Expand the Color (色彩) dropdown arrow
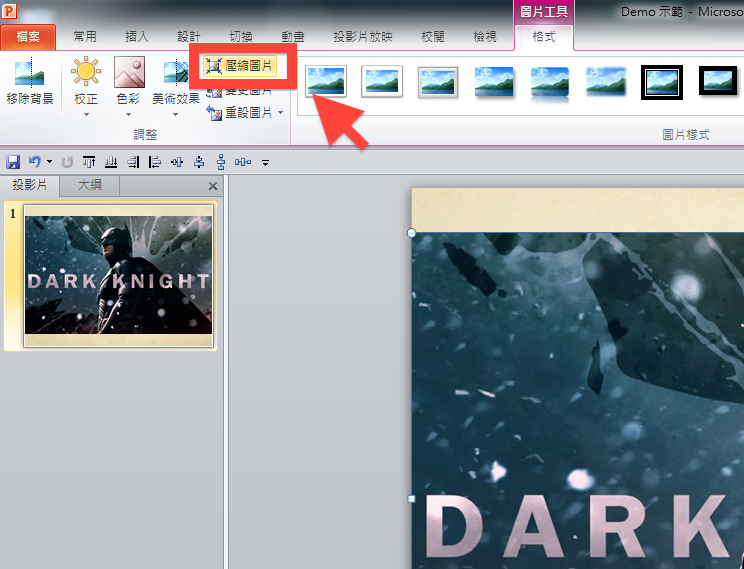The image size is (744, 569). (128, 114)
